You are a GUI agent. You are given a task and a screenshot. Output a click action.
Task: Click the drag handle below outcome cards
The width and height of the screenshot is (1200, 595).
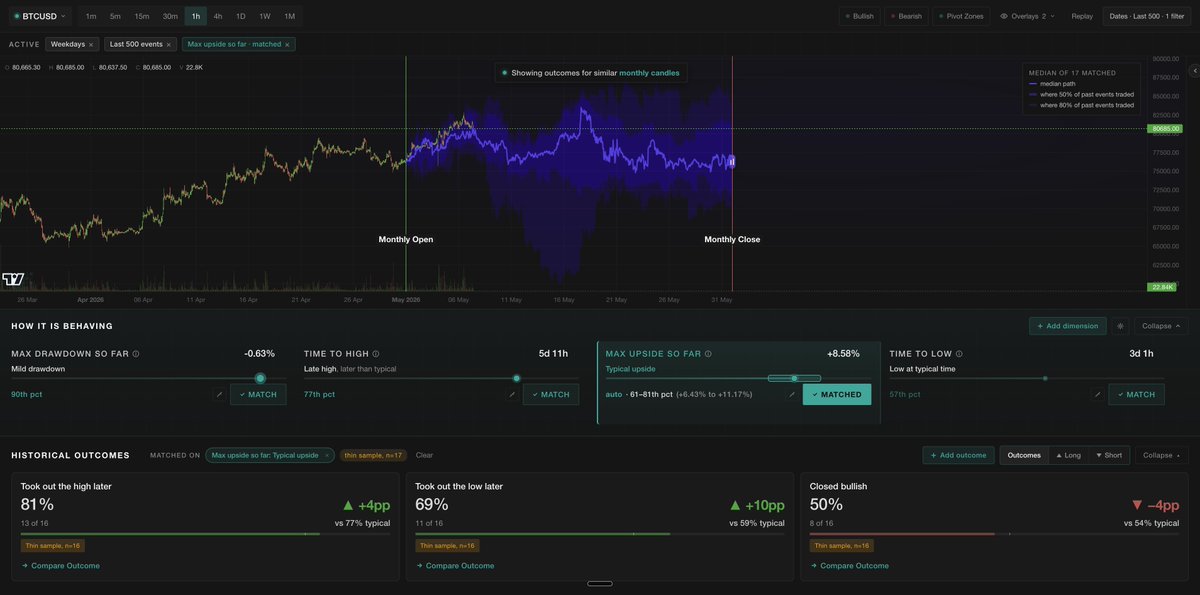599,583
